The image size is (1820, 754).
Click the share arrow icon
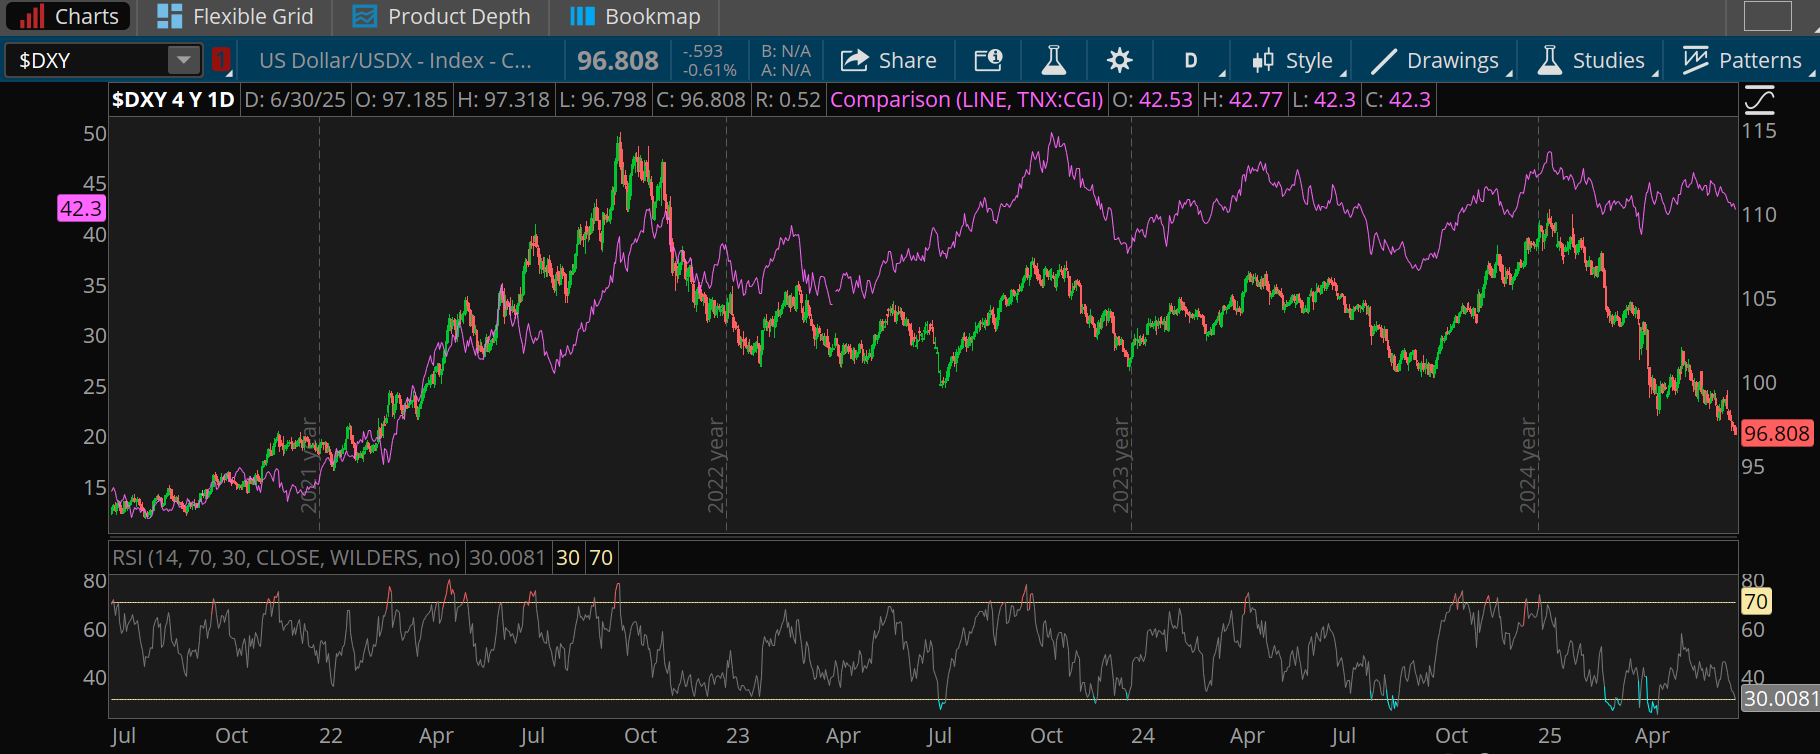click(x=854, y=60)
